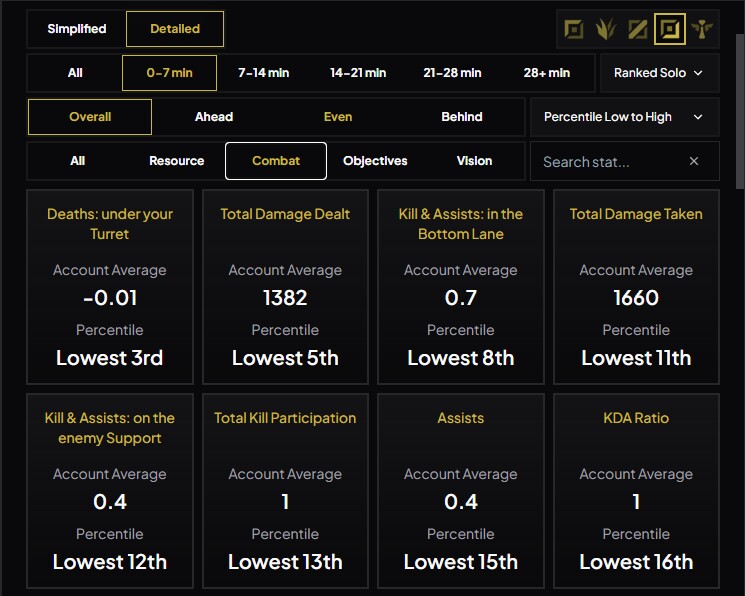Select the Support role icon
The width and height of the screenshot is (745, 596).
click(x=701, y=29)
